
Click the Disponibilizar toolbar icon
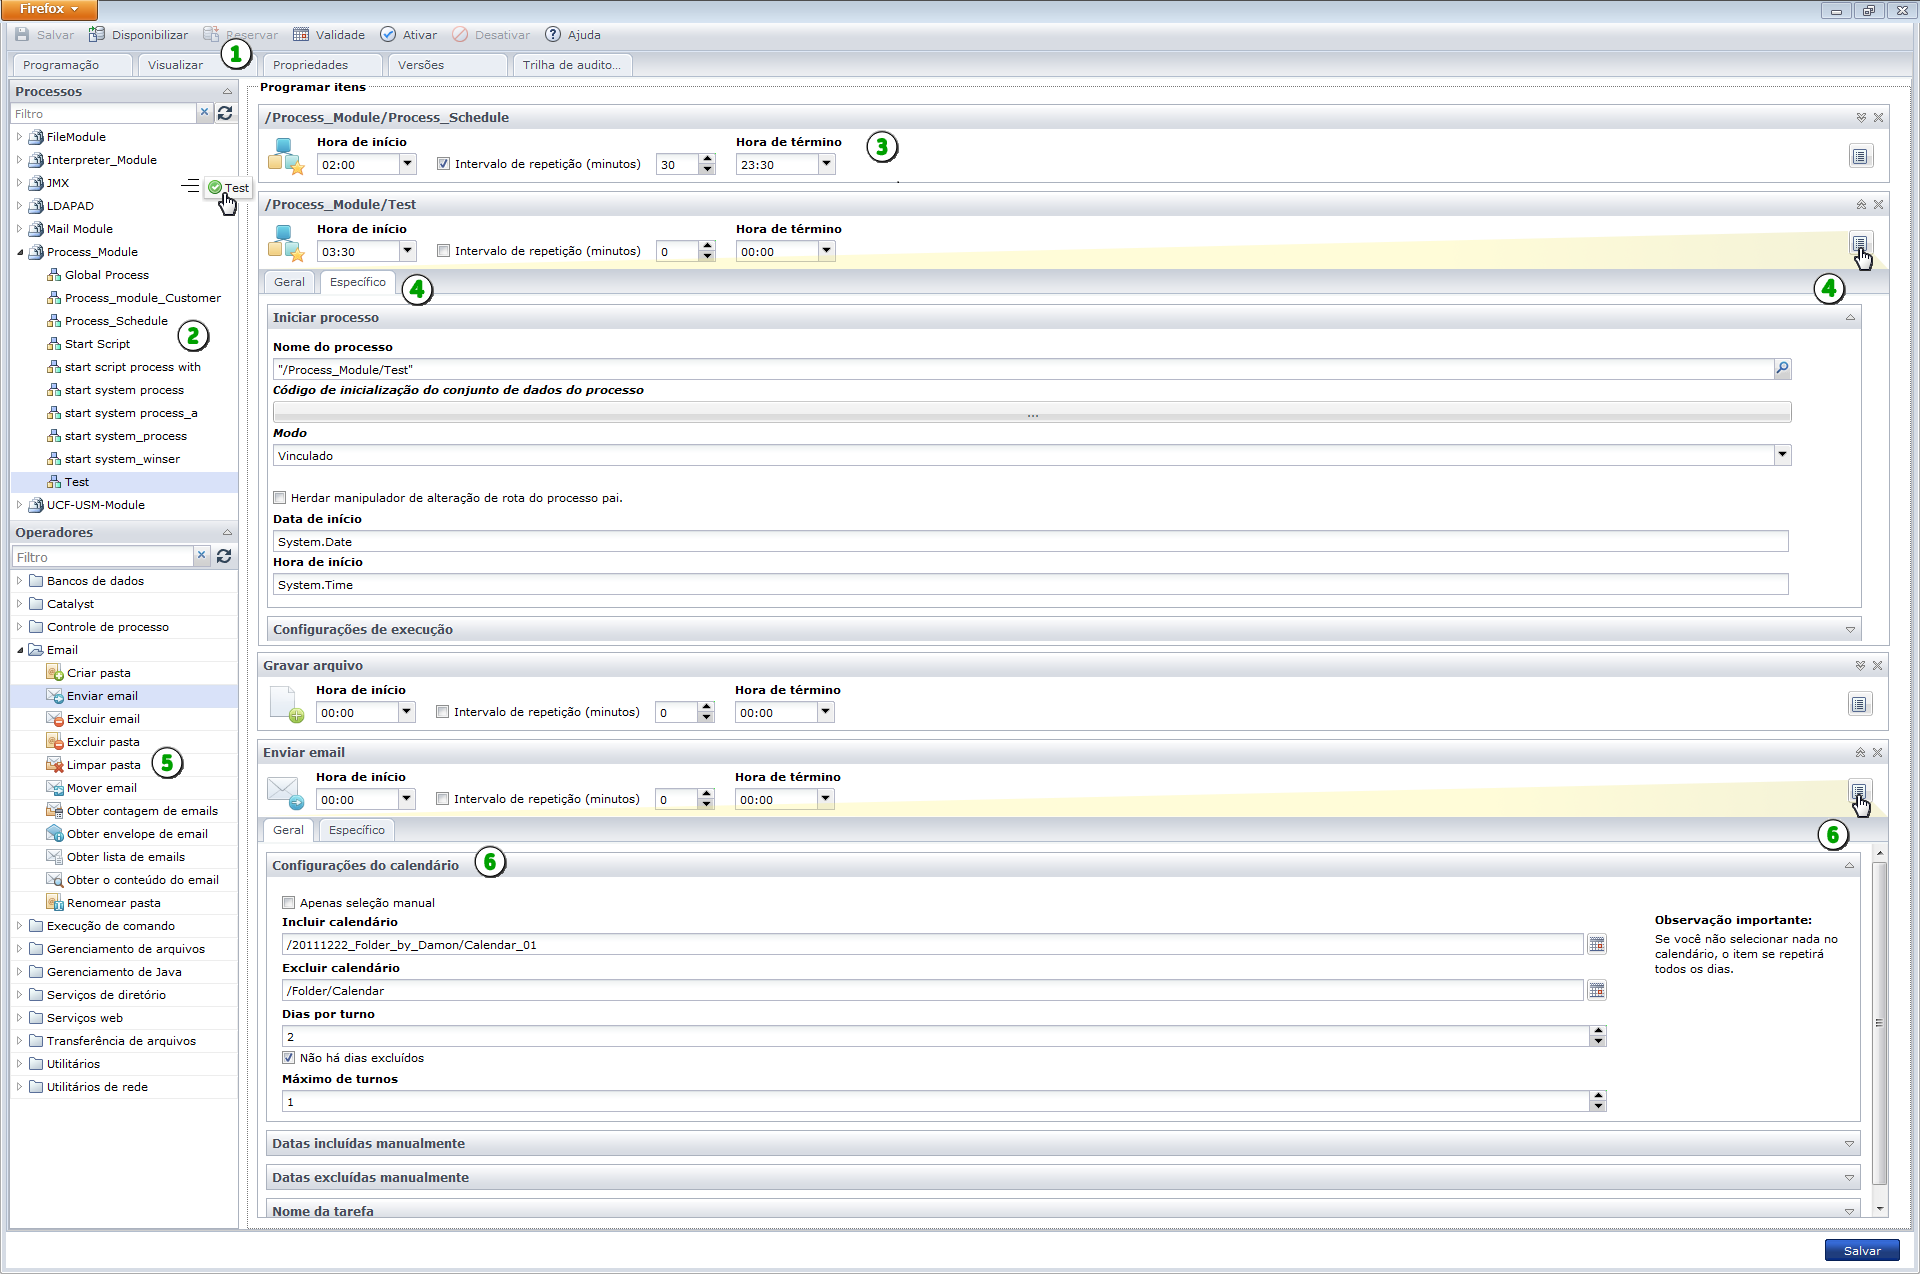[x=97, y=34]
